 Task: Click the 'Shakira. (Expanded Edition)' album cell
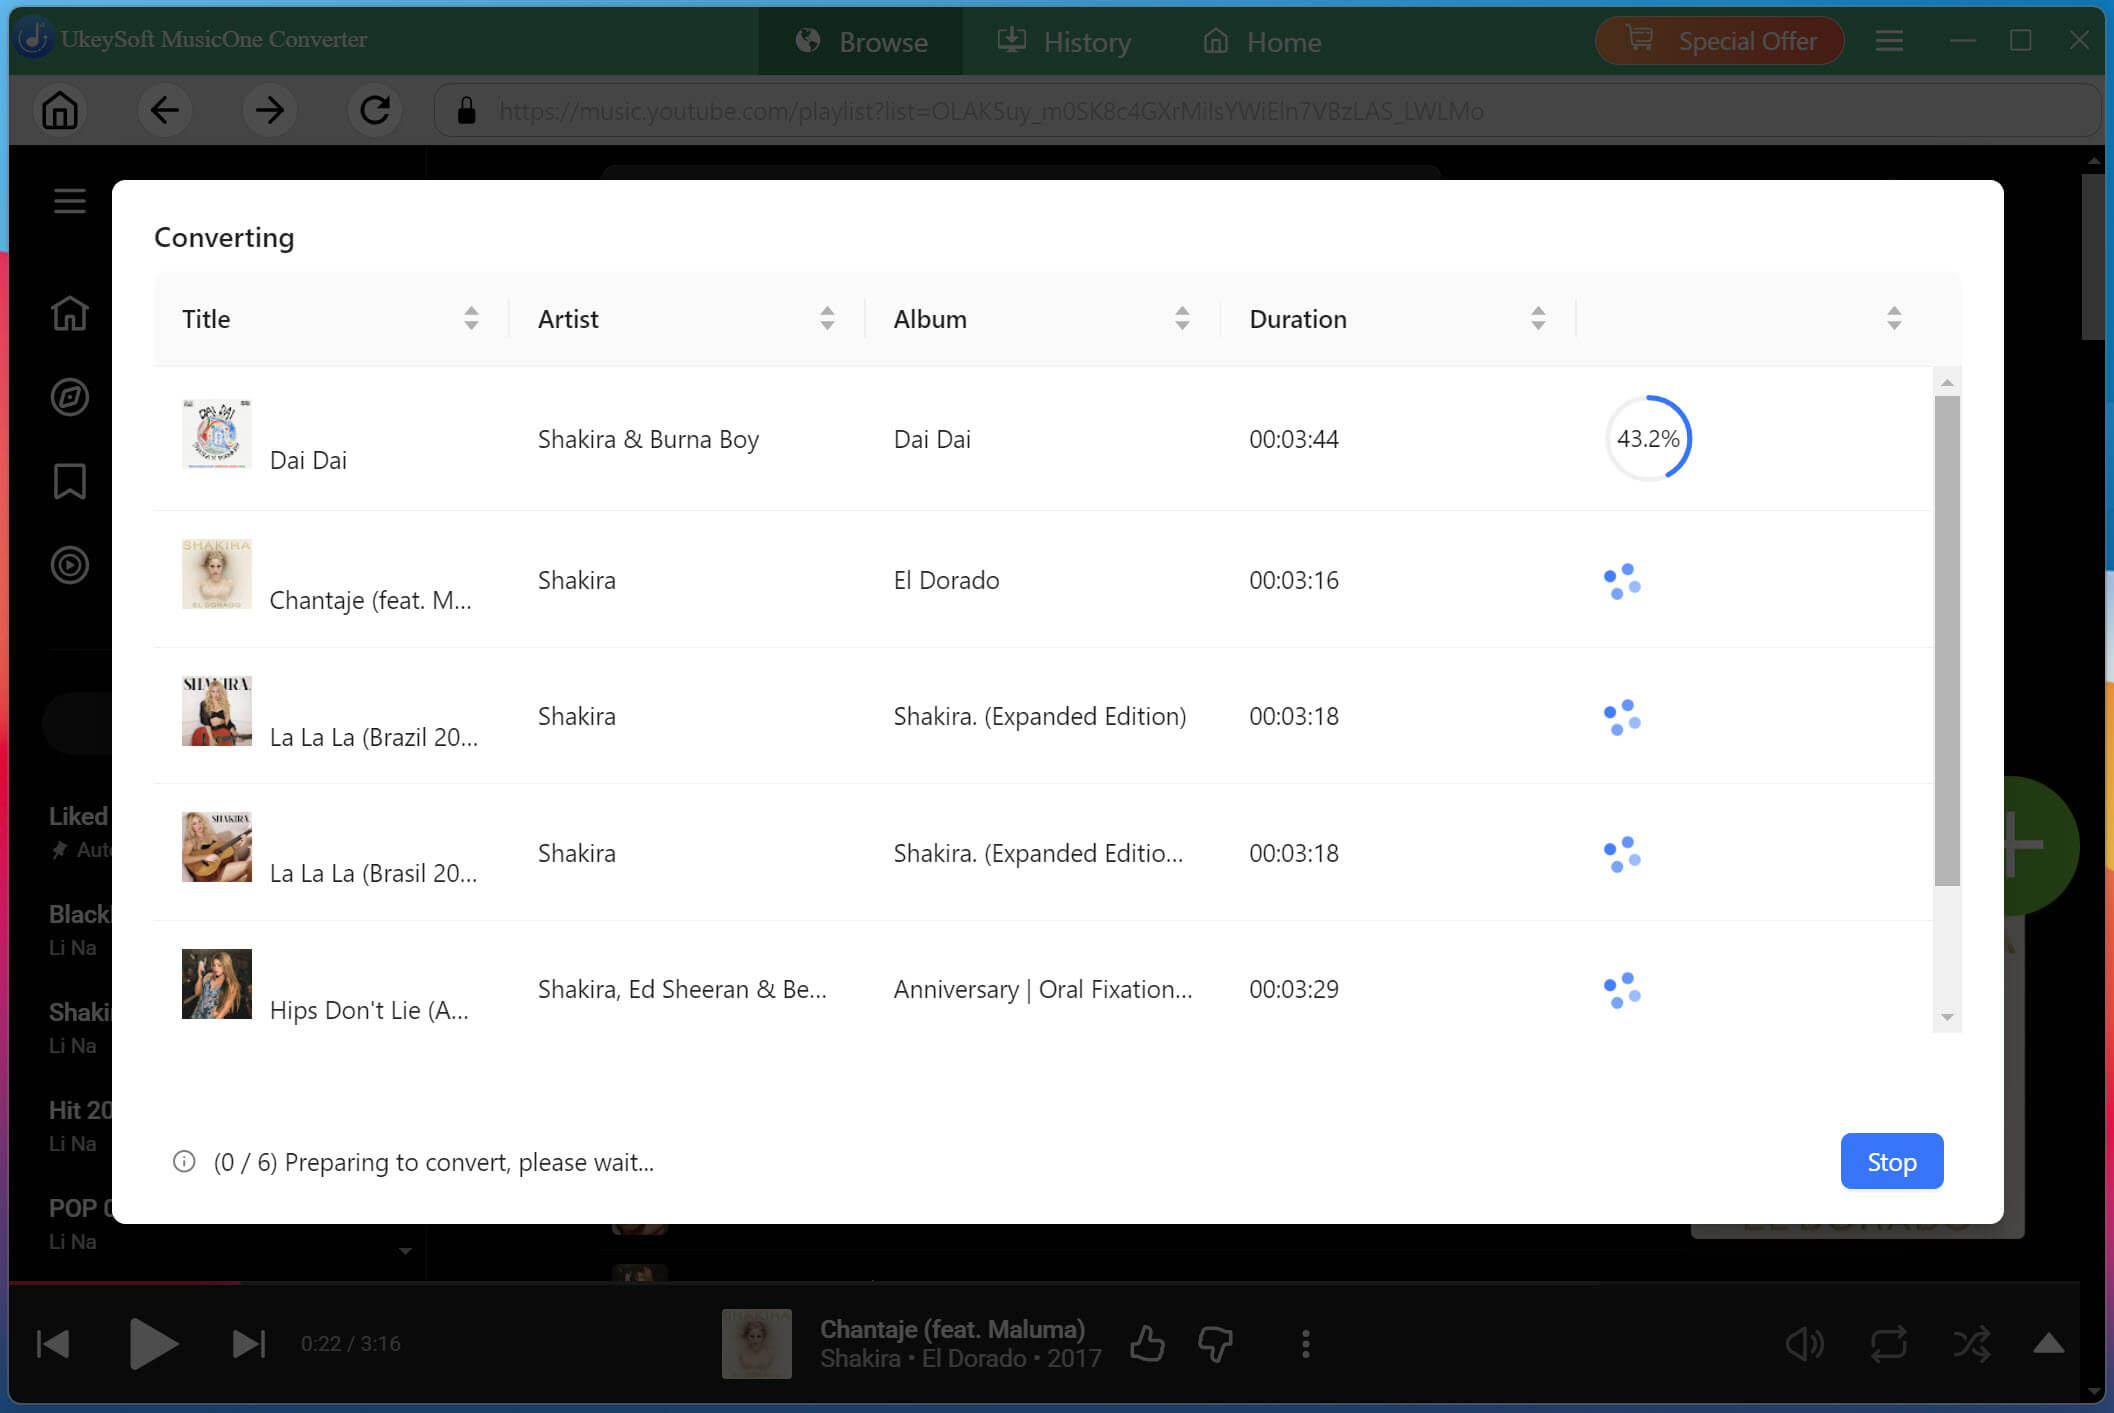[1040, 716]
